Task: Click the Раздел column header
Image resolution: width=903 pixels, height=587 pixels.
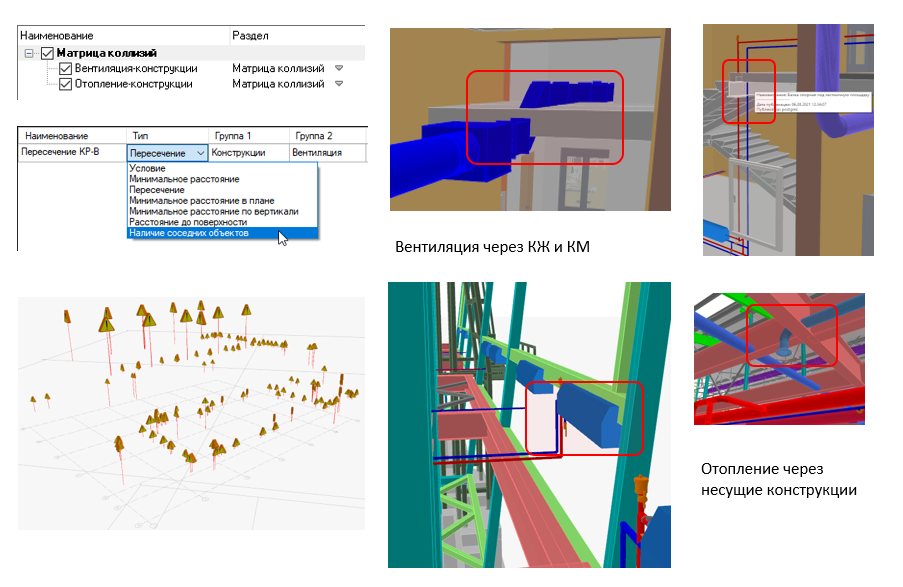Action: pos(250,34)
